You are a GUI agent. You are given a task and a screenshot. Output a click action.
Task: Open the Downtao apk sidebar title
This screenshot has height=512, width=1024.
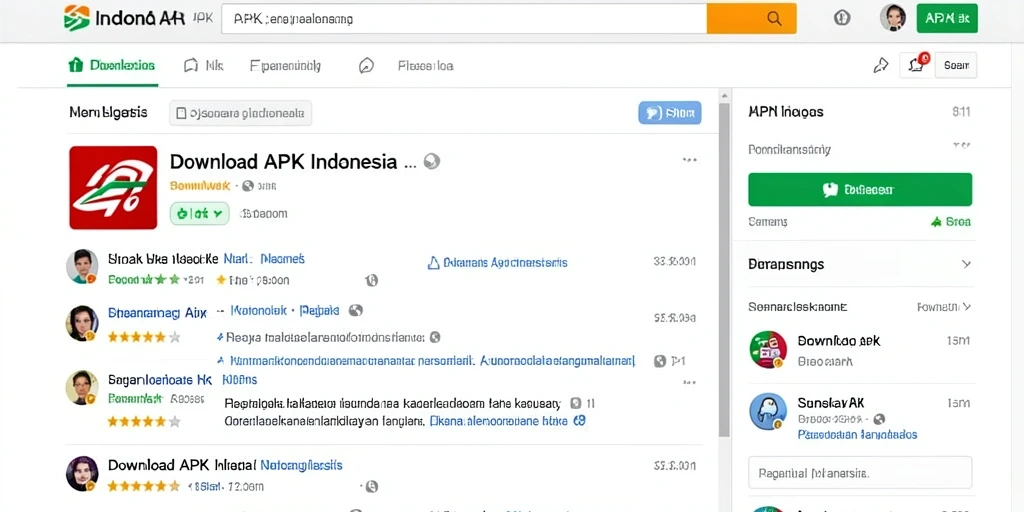(x=839, y=341)
